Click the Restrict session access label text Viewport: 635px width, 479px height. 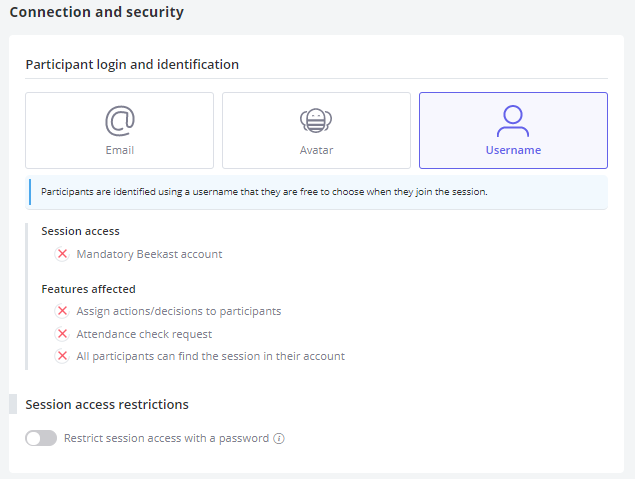click(x=166, y=439)
